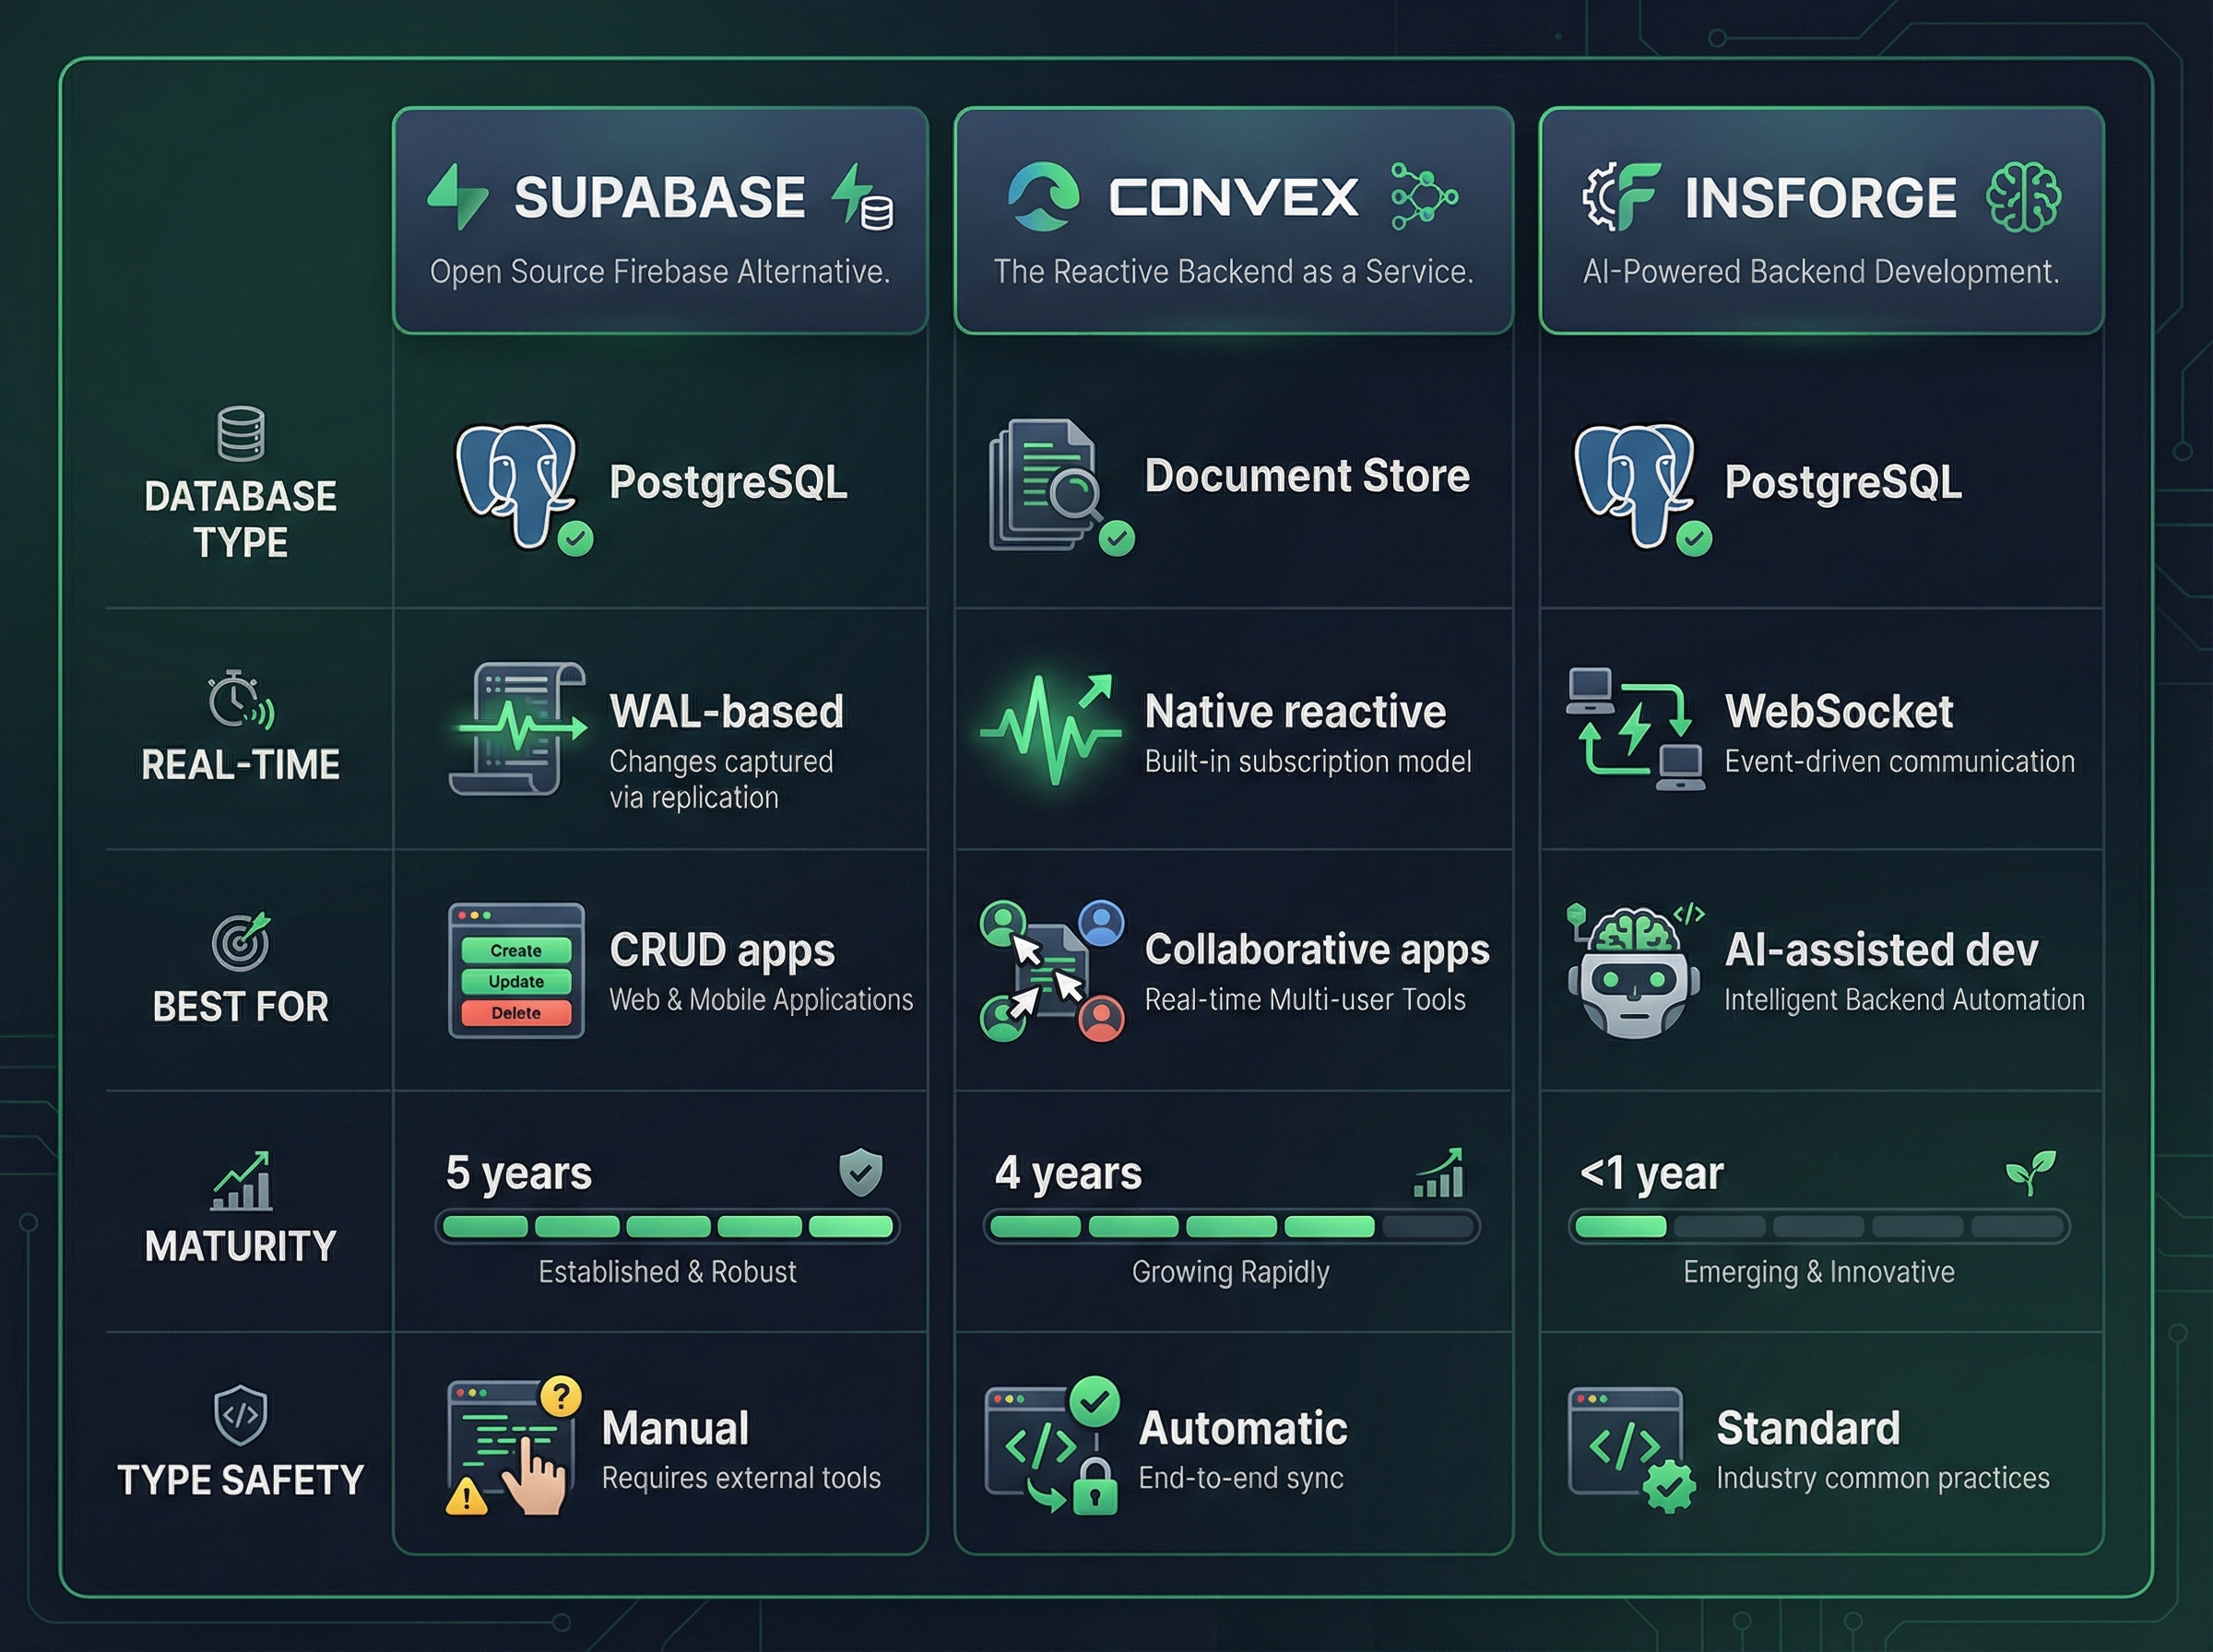The image size is (2213, 1652).
Task: Click the Document Store icon in Convex column
Action: click(x=1045, y=485)
